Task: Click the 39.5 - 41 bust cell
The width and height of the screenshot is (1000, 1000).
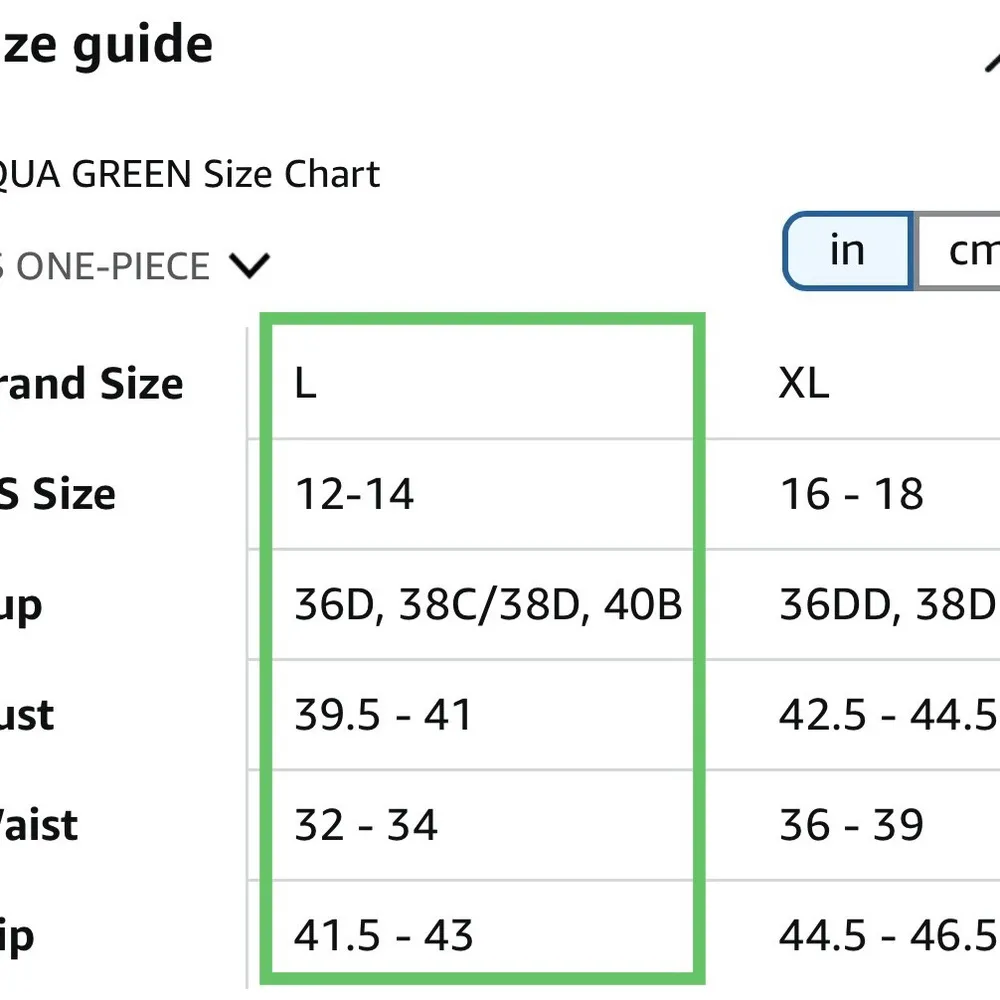Action: click(383, 715)
